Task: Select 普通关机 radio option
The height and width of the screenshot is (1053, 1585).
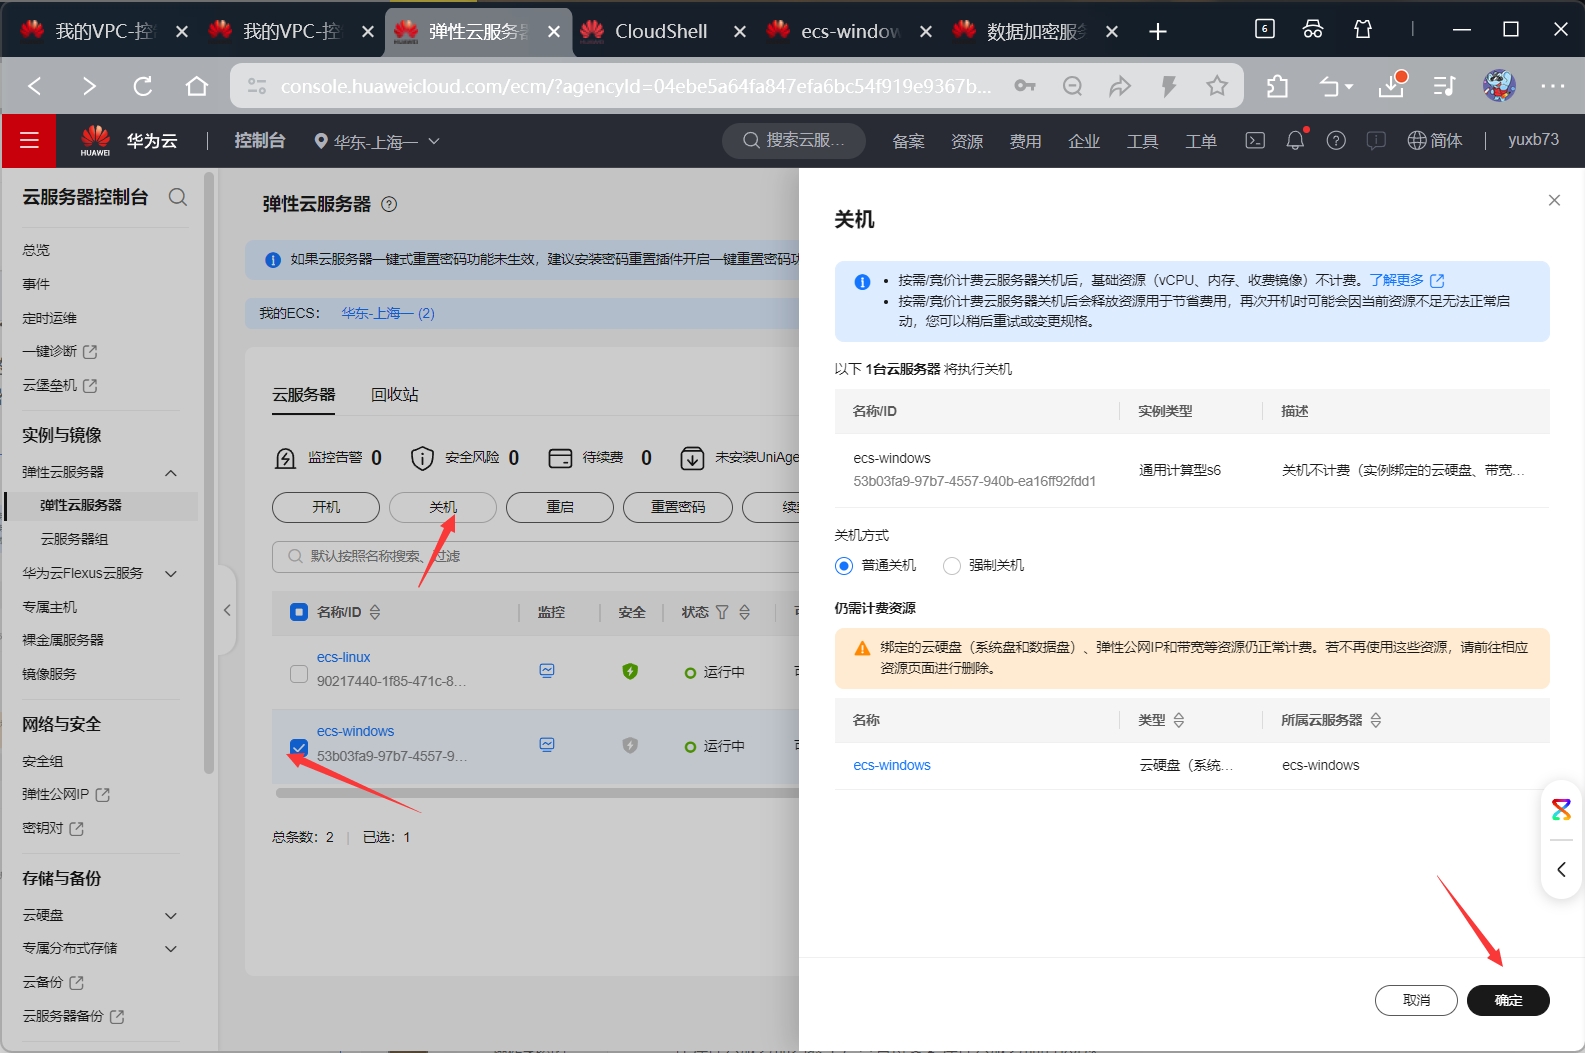Action: (x=844, y=566)
